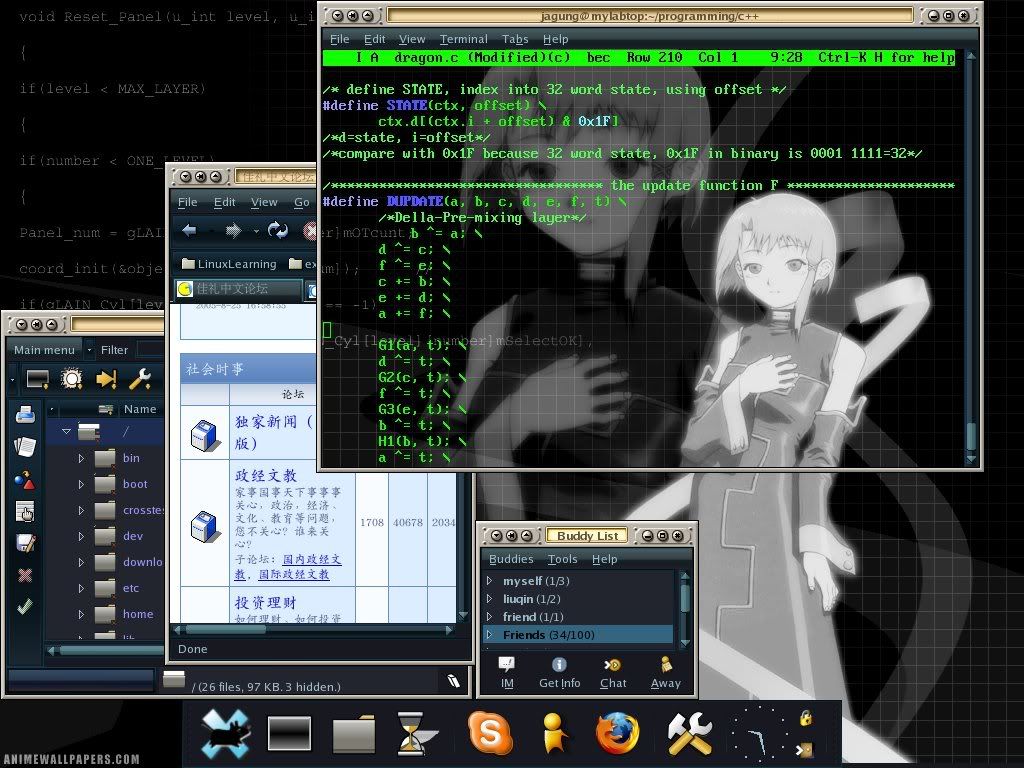1024x768 pixels.
Task: Click the terminal's vertical scrollbar thumb
Action: coord(970,437)
